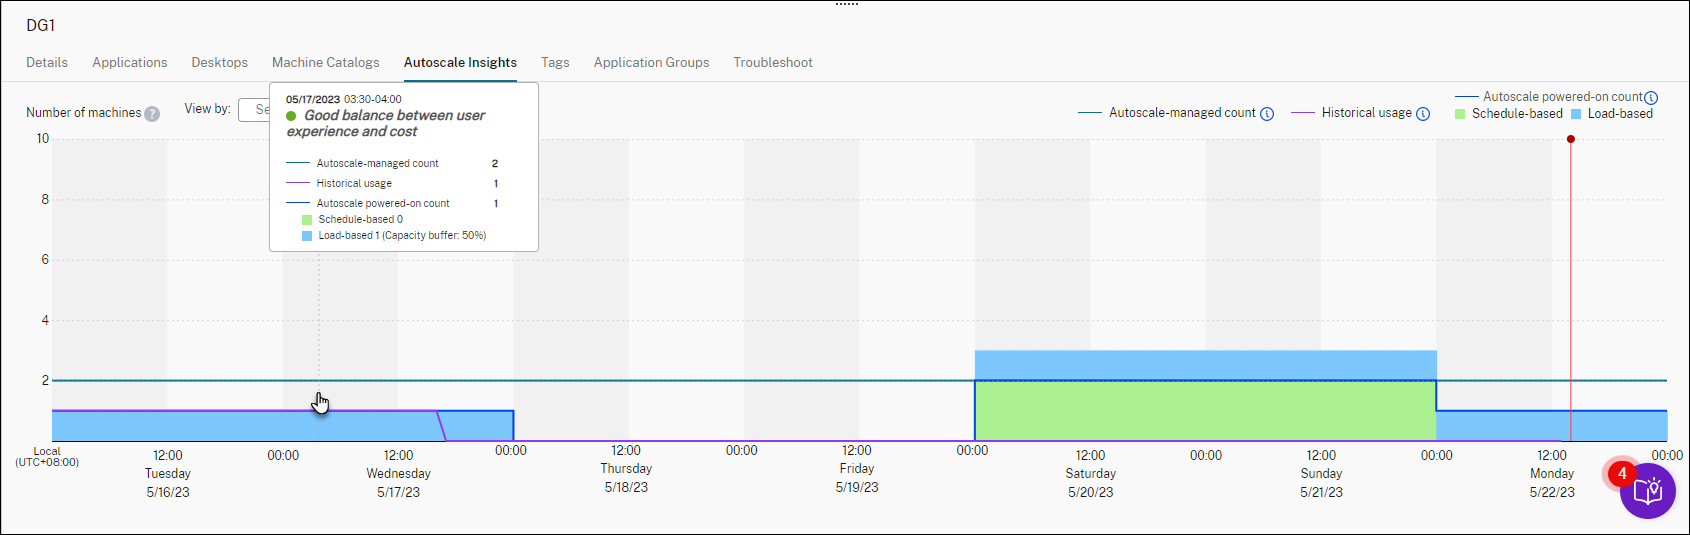Click the Historical usage info icon
The width and height of the screenshot is (1690, 535).
pos(1423,114)
